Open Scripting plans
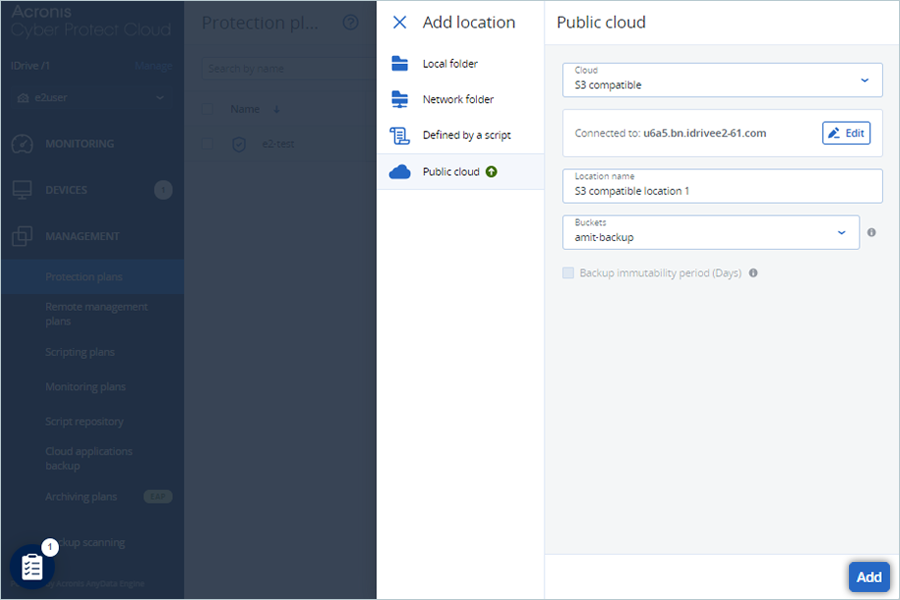The height and width of the screenshot is (600, 900). [80, 352]
